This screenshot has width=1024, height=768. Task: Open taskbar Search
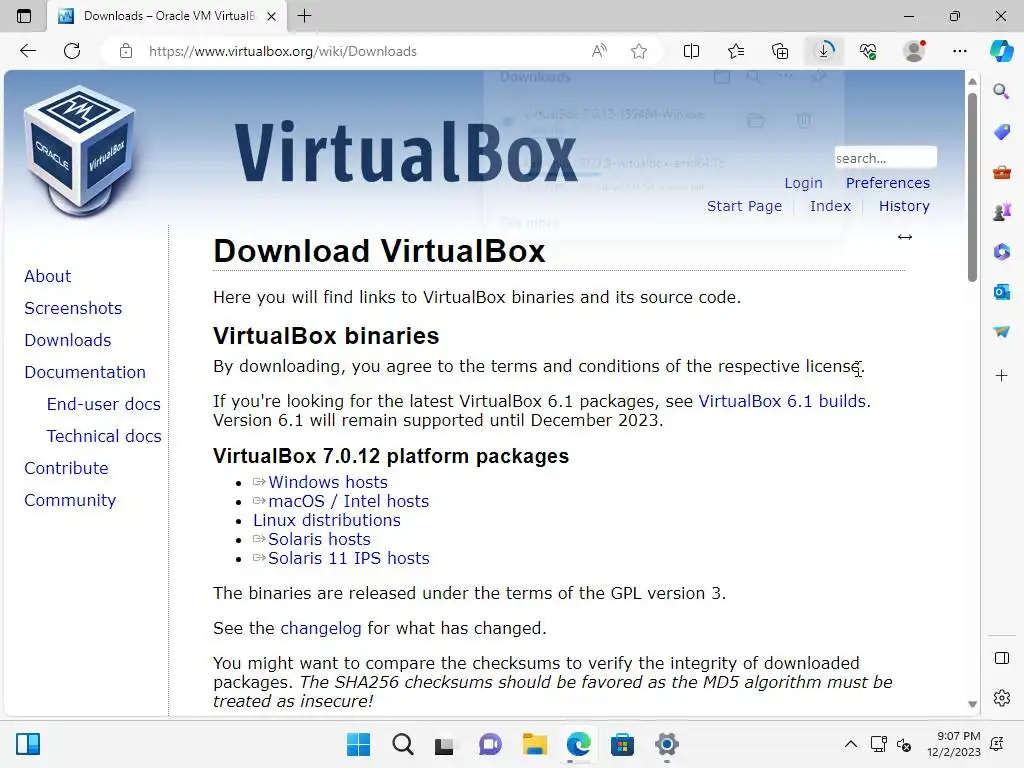pyautogui.click(x=402, y=744)
